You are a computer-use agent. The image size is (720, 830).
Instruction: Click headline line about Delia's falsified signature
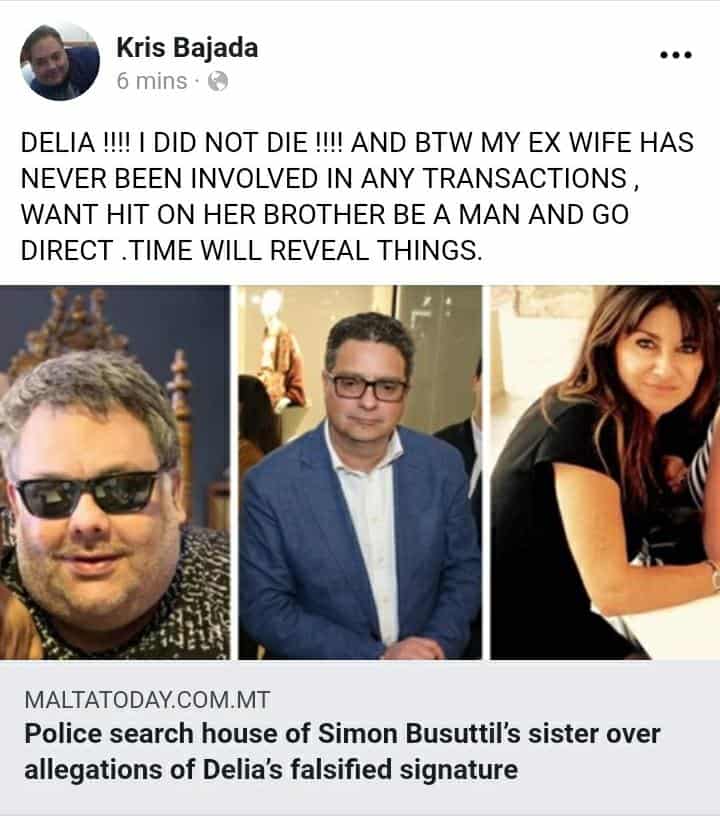click(x=271, y=769)
